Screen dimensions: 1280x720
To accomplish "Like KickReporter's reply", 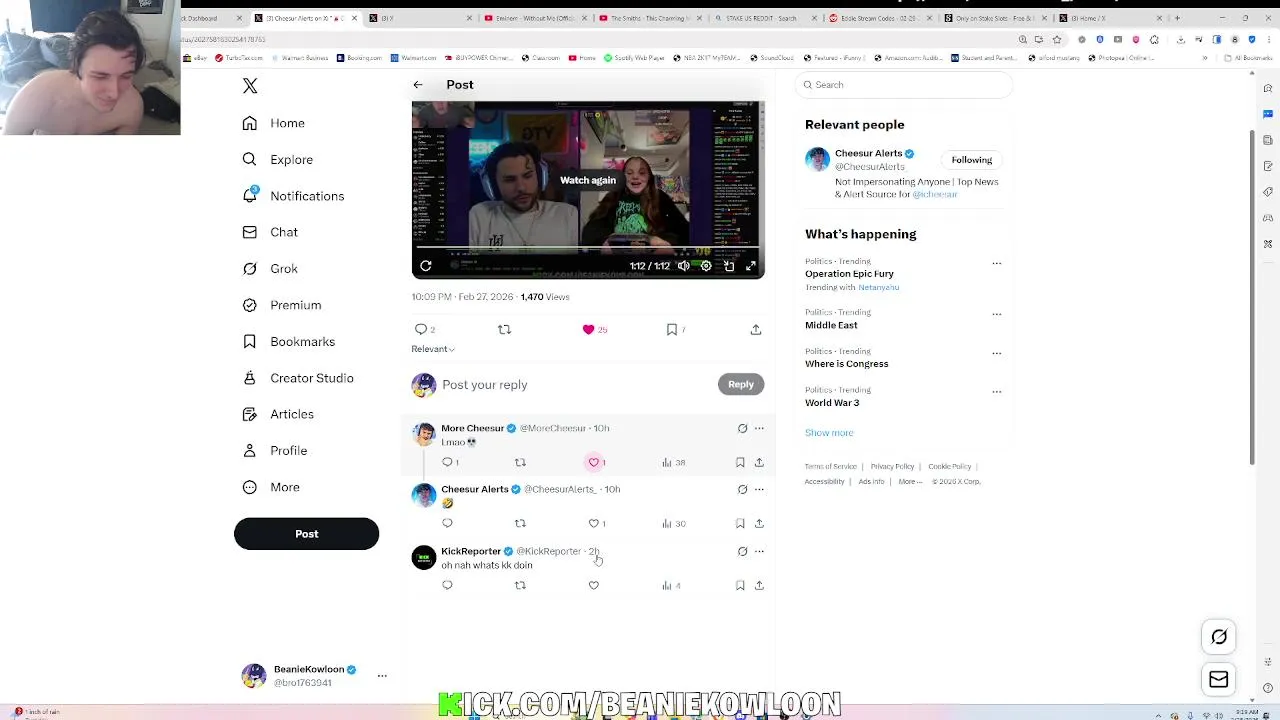I will (x=594, y=585).
